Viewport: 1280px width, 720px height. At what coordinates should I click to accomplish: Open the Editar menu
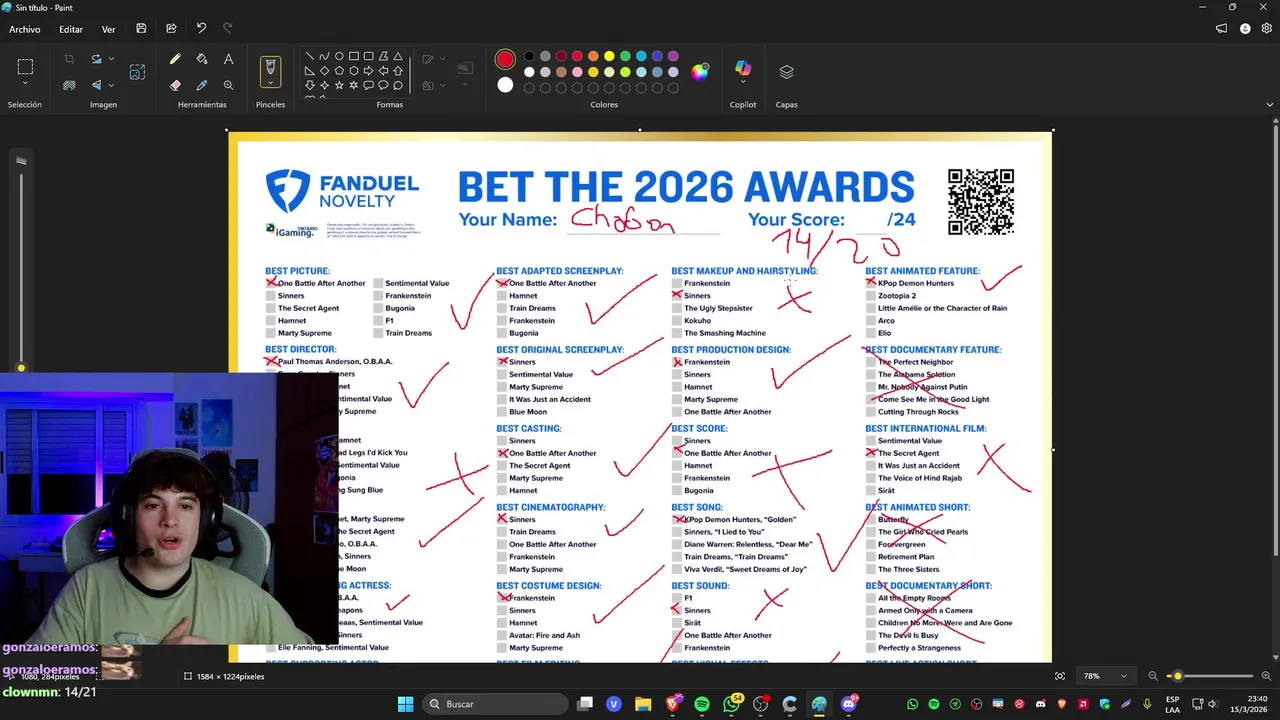71,29
